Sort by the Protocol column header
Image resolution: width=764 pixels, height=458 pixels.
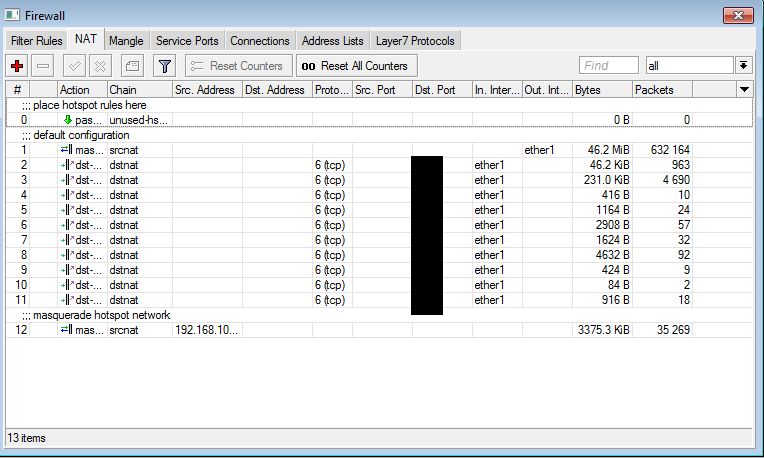click(332, 90)
